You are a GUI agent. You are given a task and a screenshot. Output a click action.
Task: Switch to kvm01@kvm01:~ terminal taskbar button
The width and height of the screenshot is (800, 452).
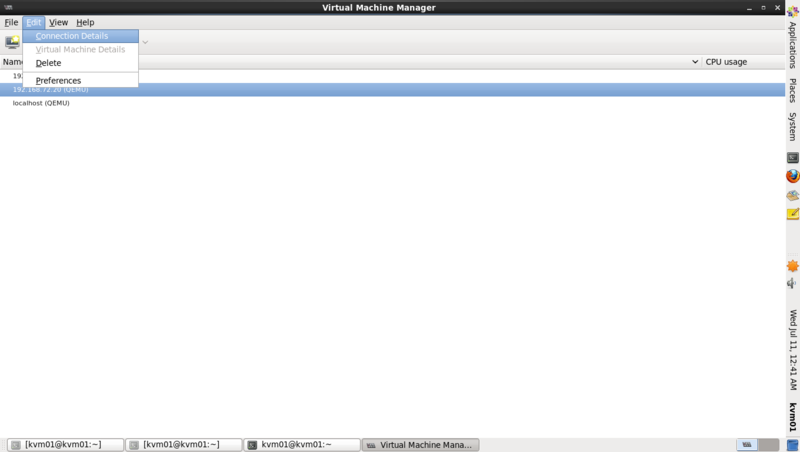pyautogui.click(x=302, y=445)
